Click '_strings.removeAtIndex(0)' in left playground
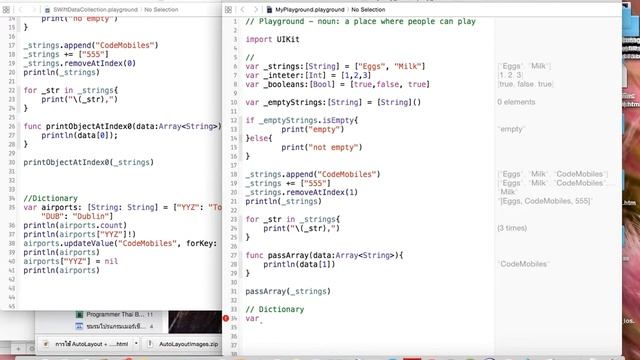The image size is (640, 360). 80,63
